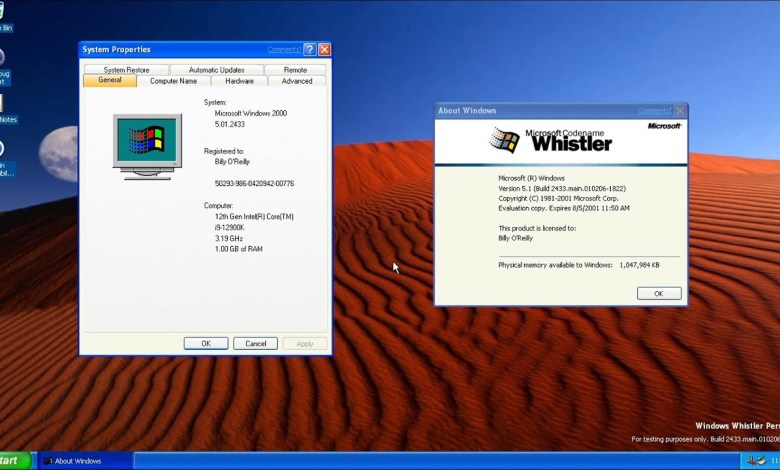Click Cancel in System Properties
Screen dimensions: 780x470
tap(255, 343)
